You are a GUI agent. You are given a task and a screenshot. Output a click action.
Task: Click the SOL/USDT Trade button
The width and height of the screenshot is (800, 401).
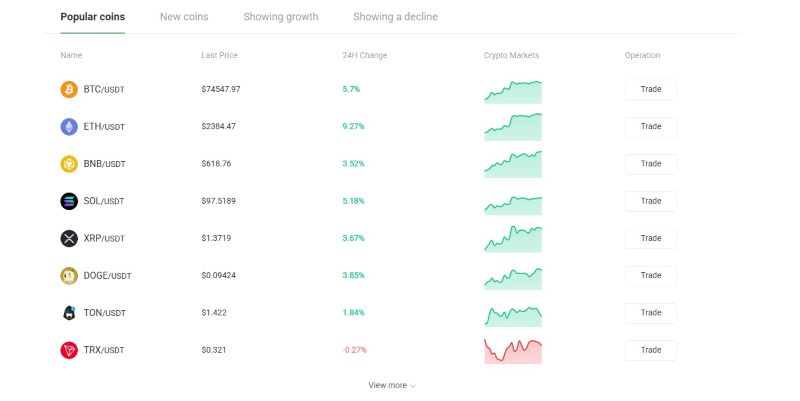coord(650,201)
